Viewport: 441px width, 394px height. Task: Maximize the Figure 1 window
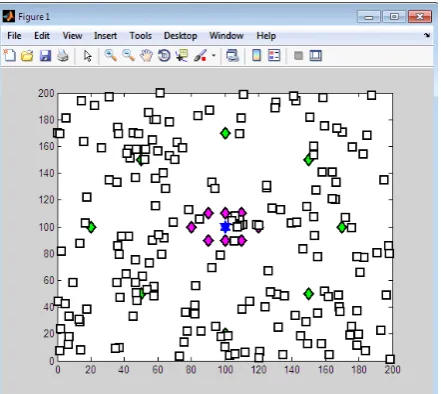(x=394, y=17)
